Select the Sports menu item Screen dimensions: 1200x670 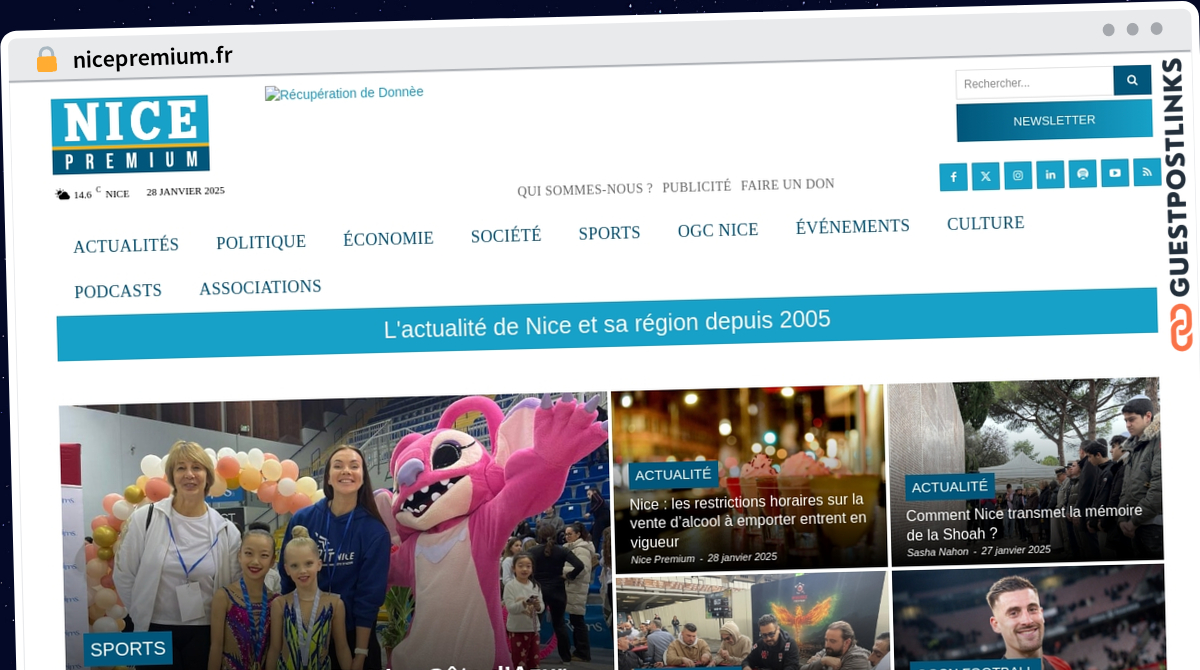(x=609, y=233)
